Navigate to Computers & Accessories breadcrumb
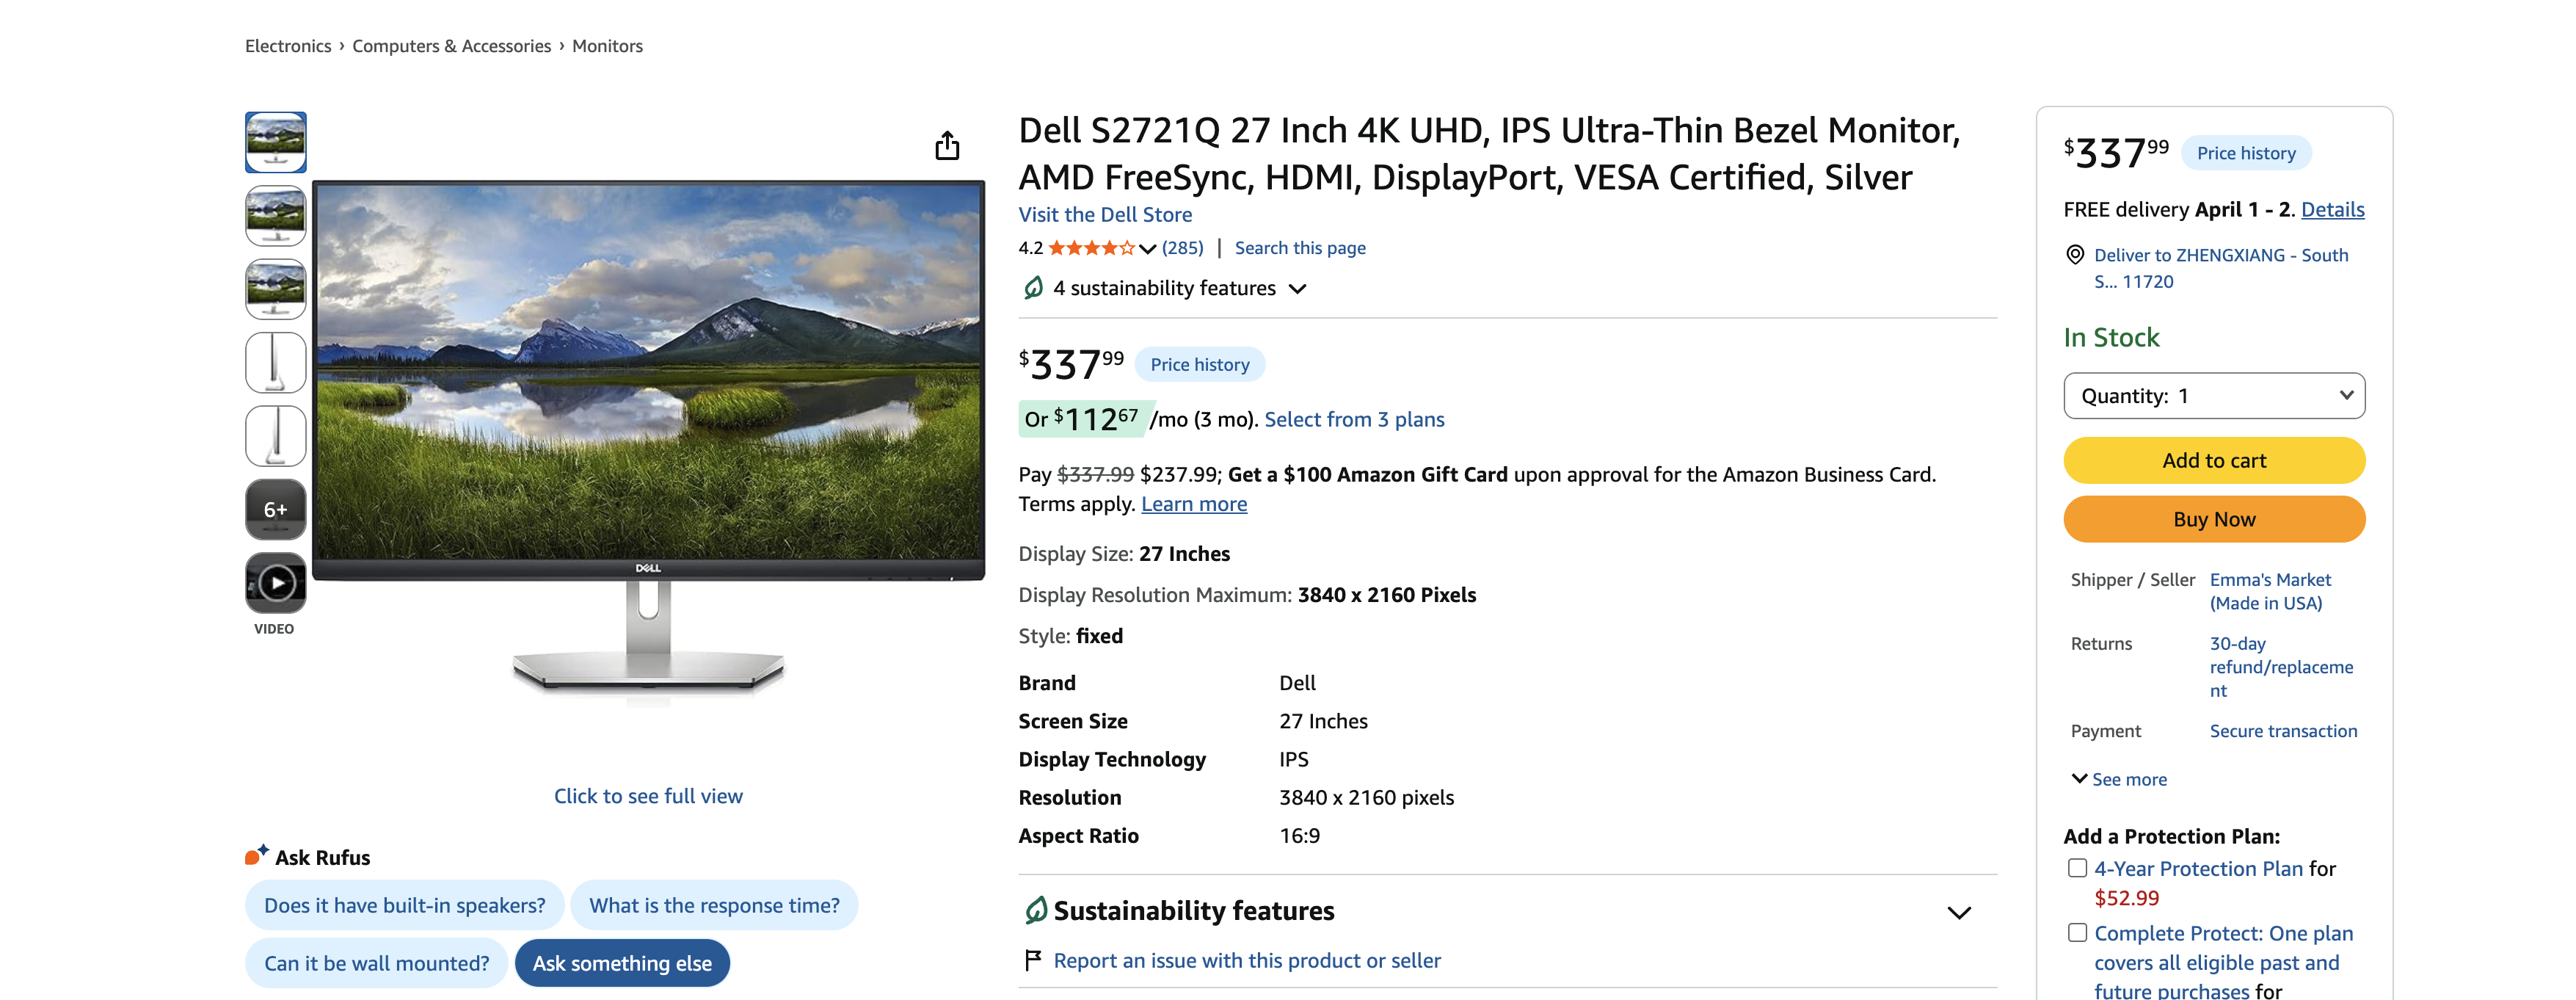Image resolution: width=2576 pixels, height=1000 pixels. click(451, 46)
